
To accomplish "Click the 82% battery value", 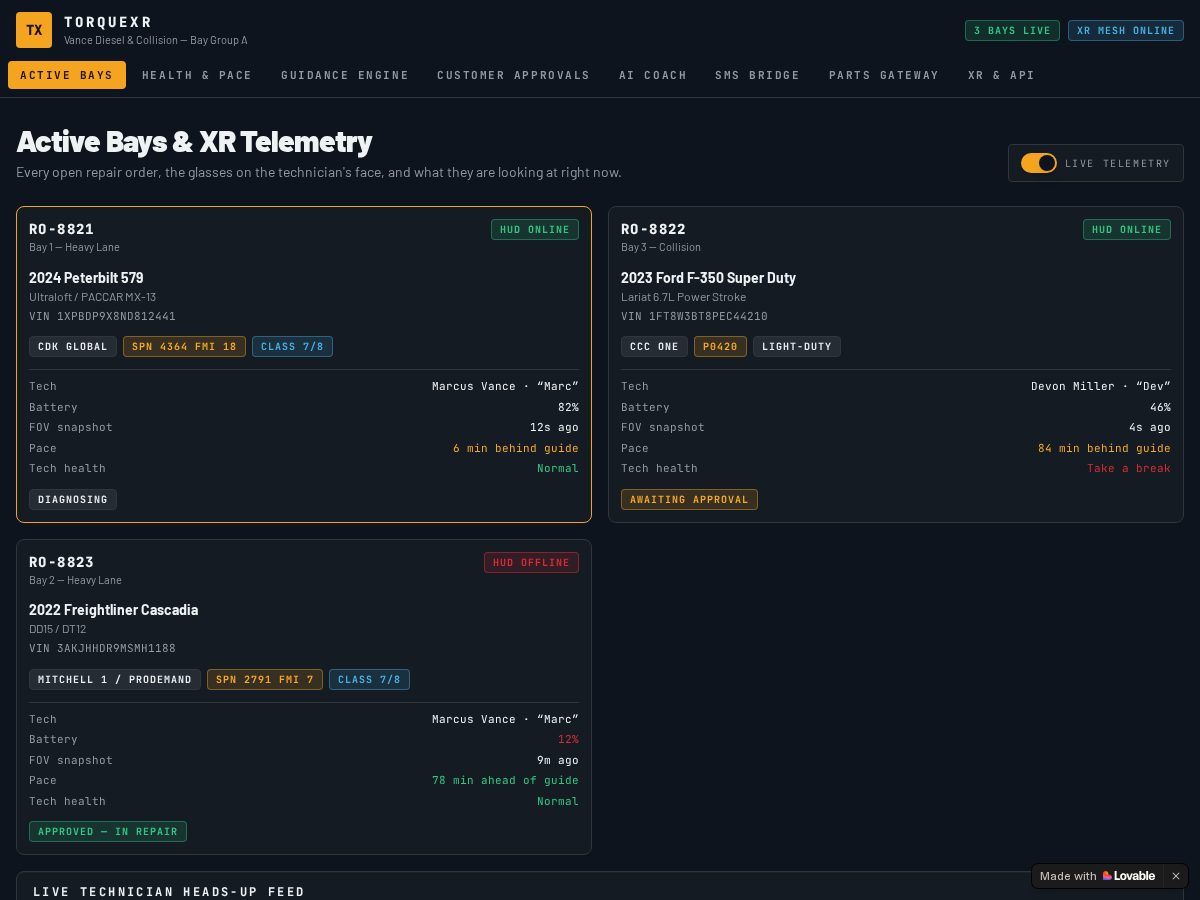I will pyautogui.click(x=568, y=407).
